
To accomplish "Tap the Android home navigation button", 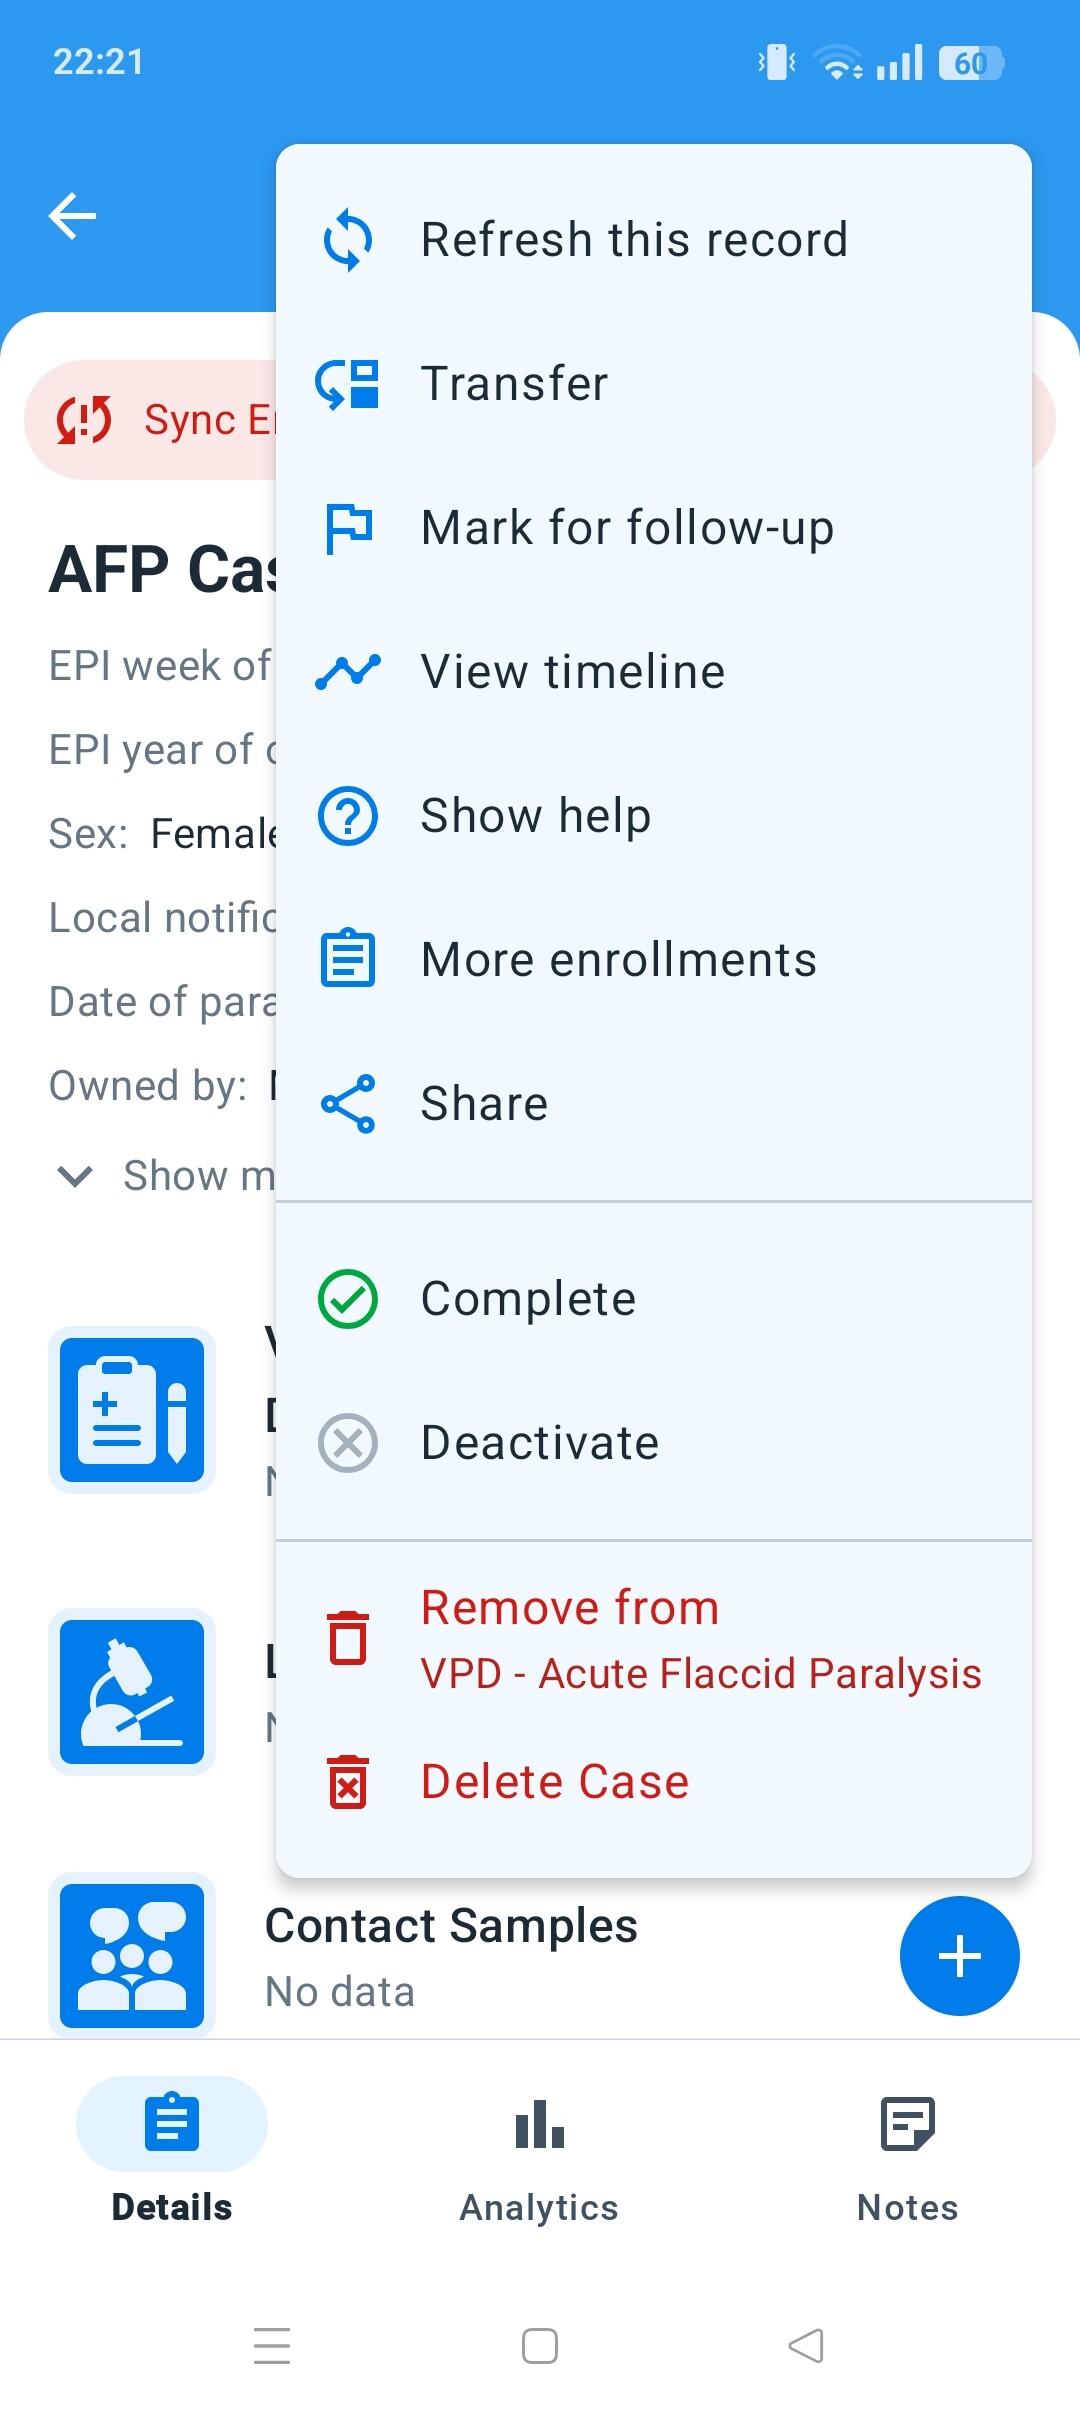I will [x=540, y=2346].
